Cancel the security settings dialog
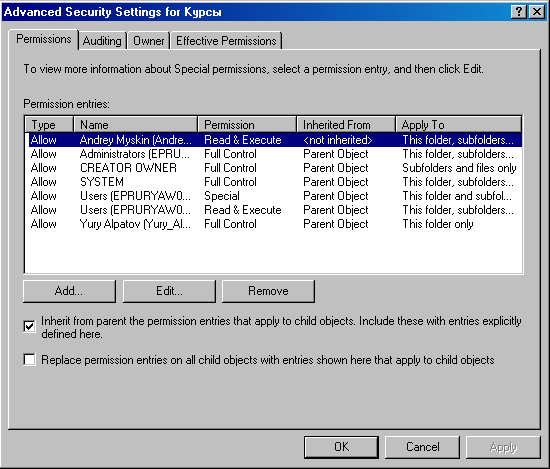Image resolution: width=550 pixels, height=469 pixels. tap(422, 447)
